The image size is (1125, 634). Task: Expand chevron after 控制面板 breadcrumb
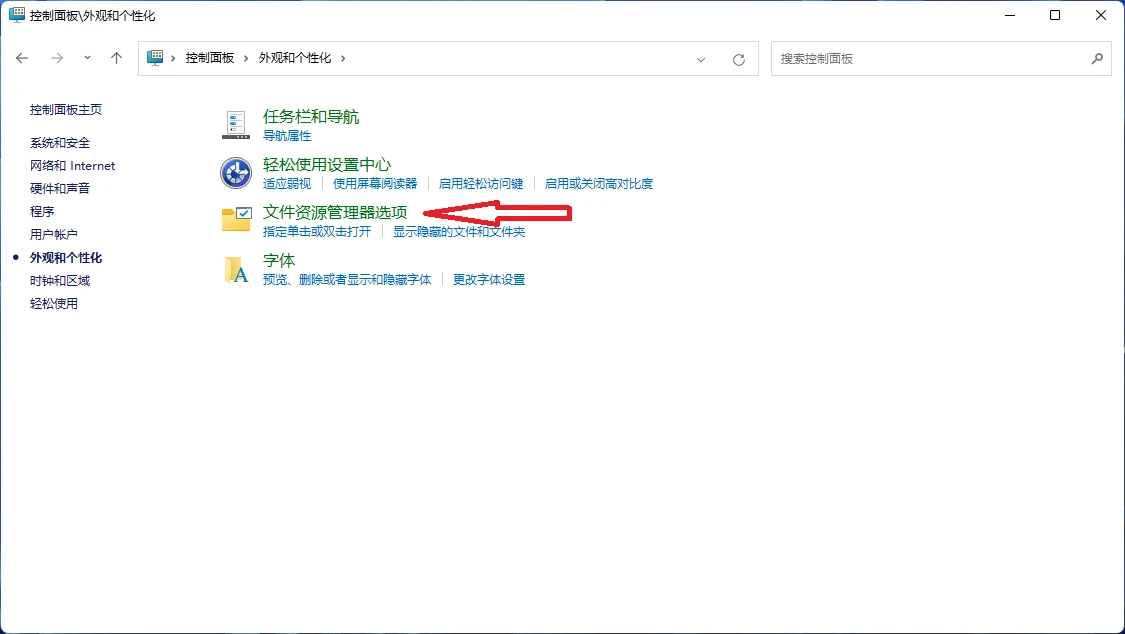click(246, 58)
